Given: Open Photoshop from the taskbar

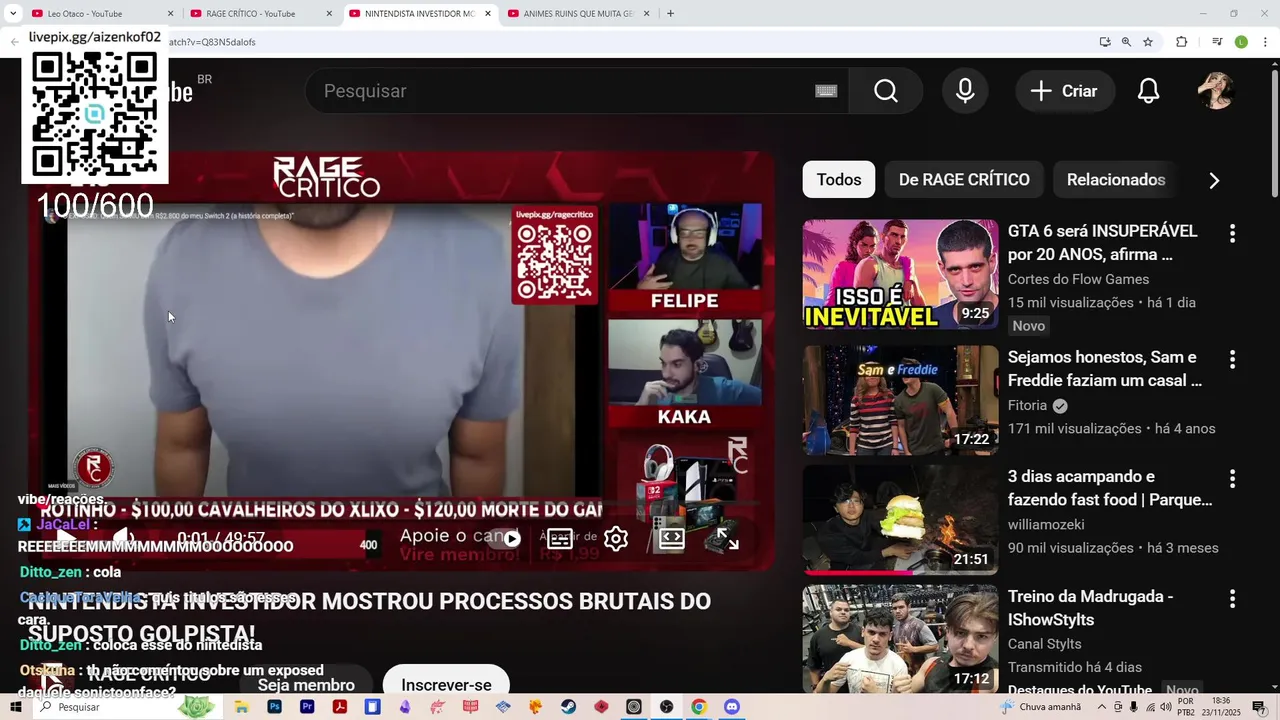Looking at the screenshot, I should pyautogui.click(x=274, y=707).
